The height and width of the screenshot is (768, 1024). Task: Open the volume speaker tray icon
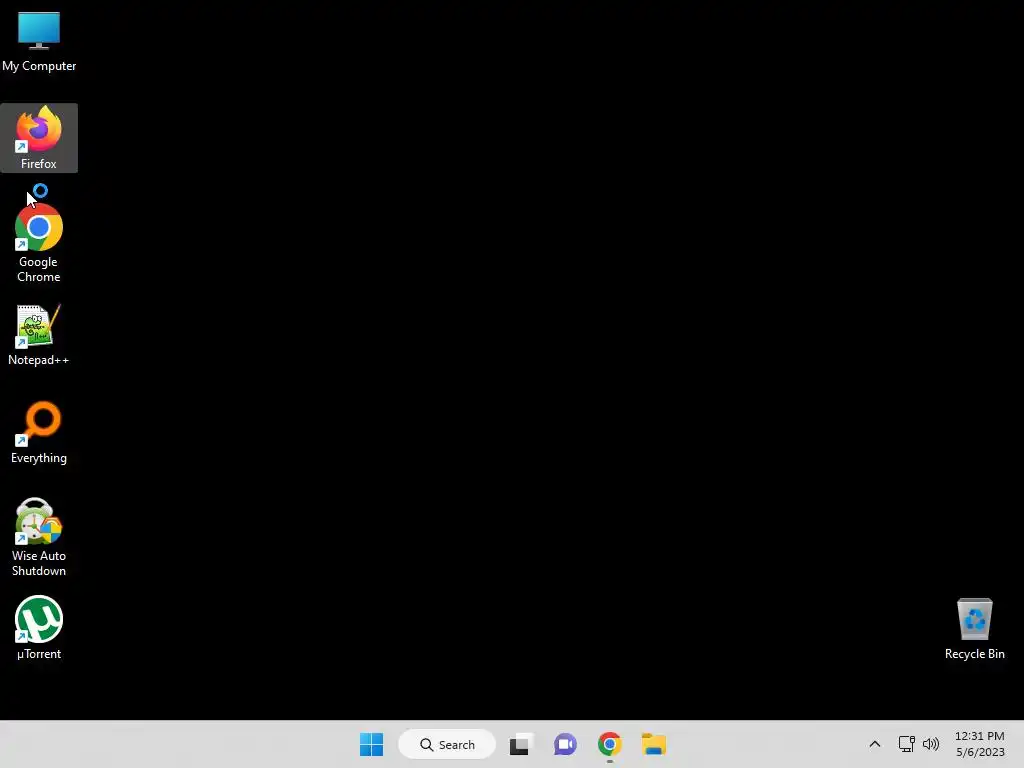click(x=931, y=744)
